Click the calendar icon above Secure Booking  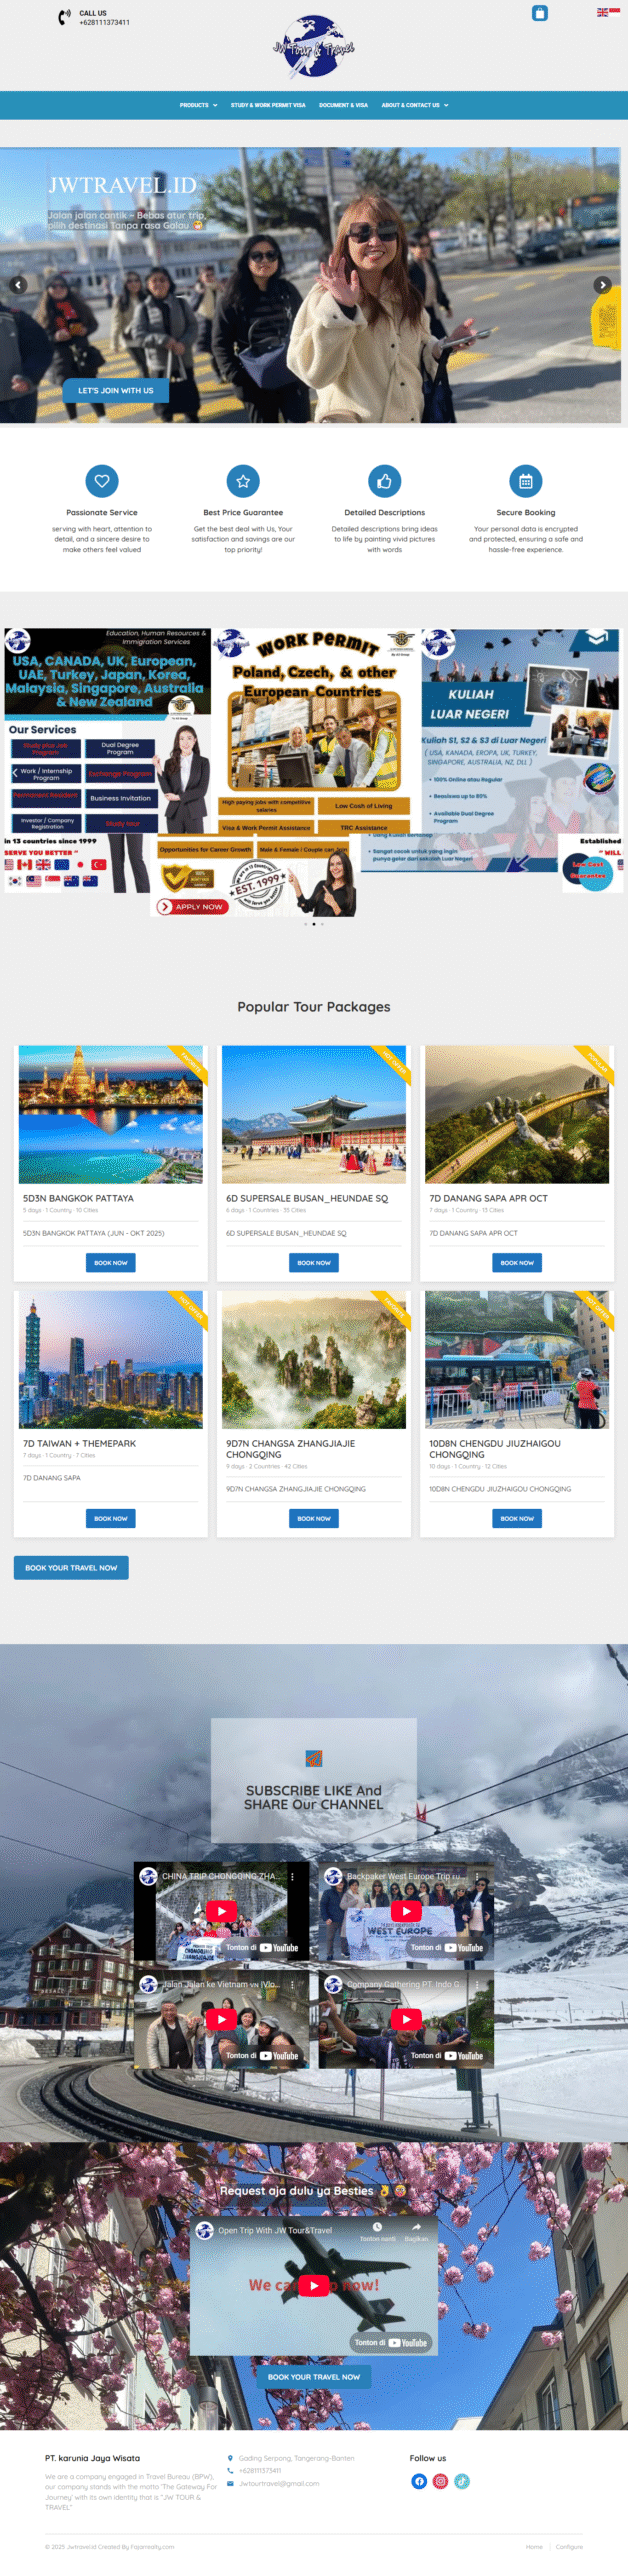click(x=526, y=481)
